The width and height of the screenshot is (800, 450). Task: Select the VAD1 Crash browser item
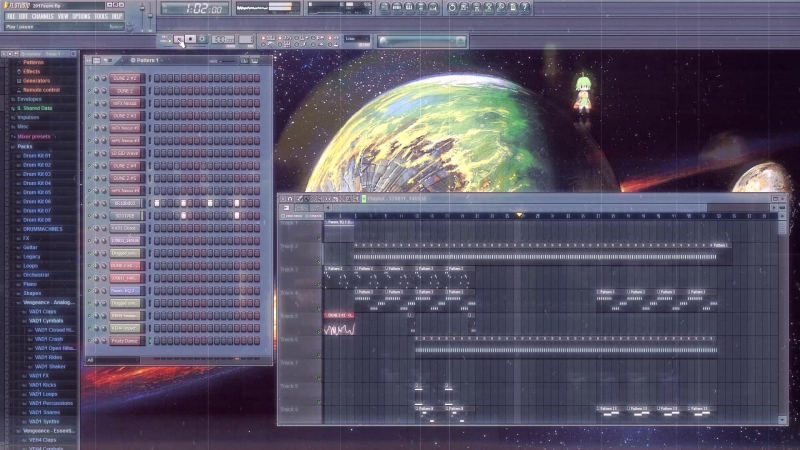[x=49, y=339]
